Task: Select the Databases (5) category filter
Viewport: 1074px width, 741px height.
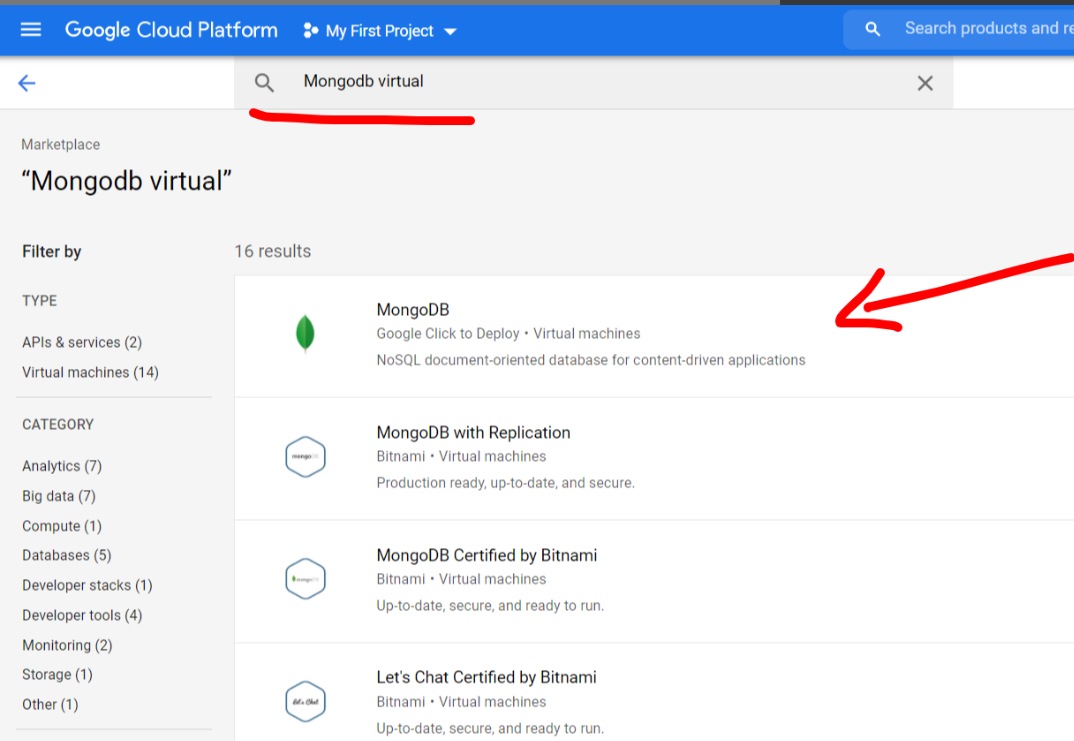Action: coord(66,555)
